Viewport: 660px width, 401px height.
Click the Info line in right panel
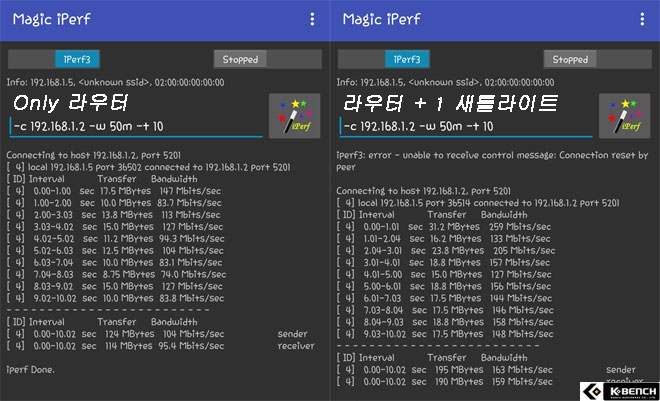pos(445,82)
